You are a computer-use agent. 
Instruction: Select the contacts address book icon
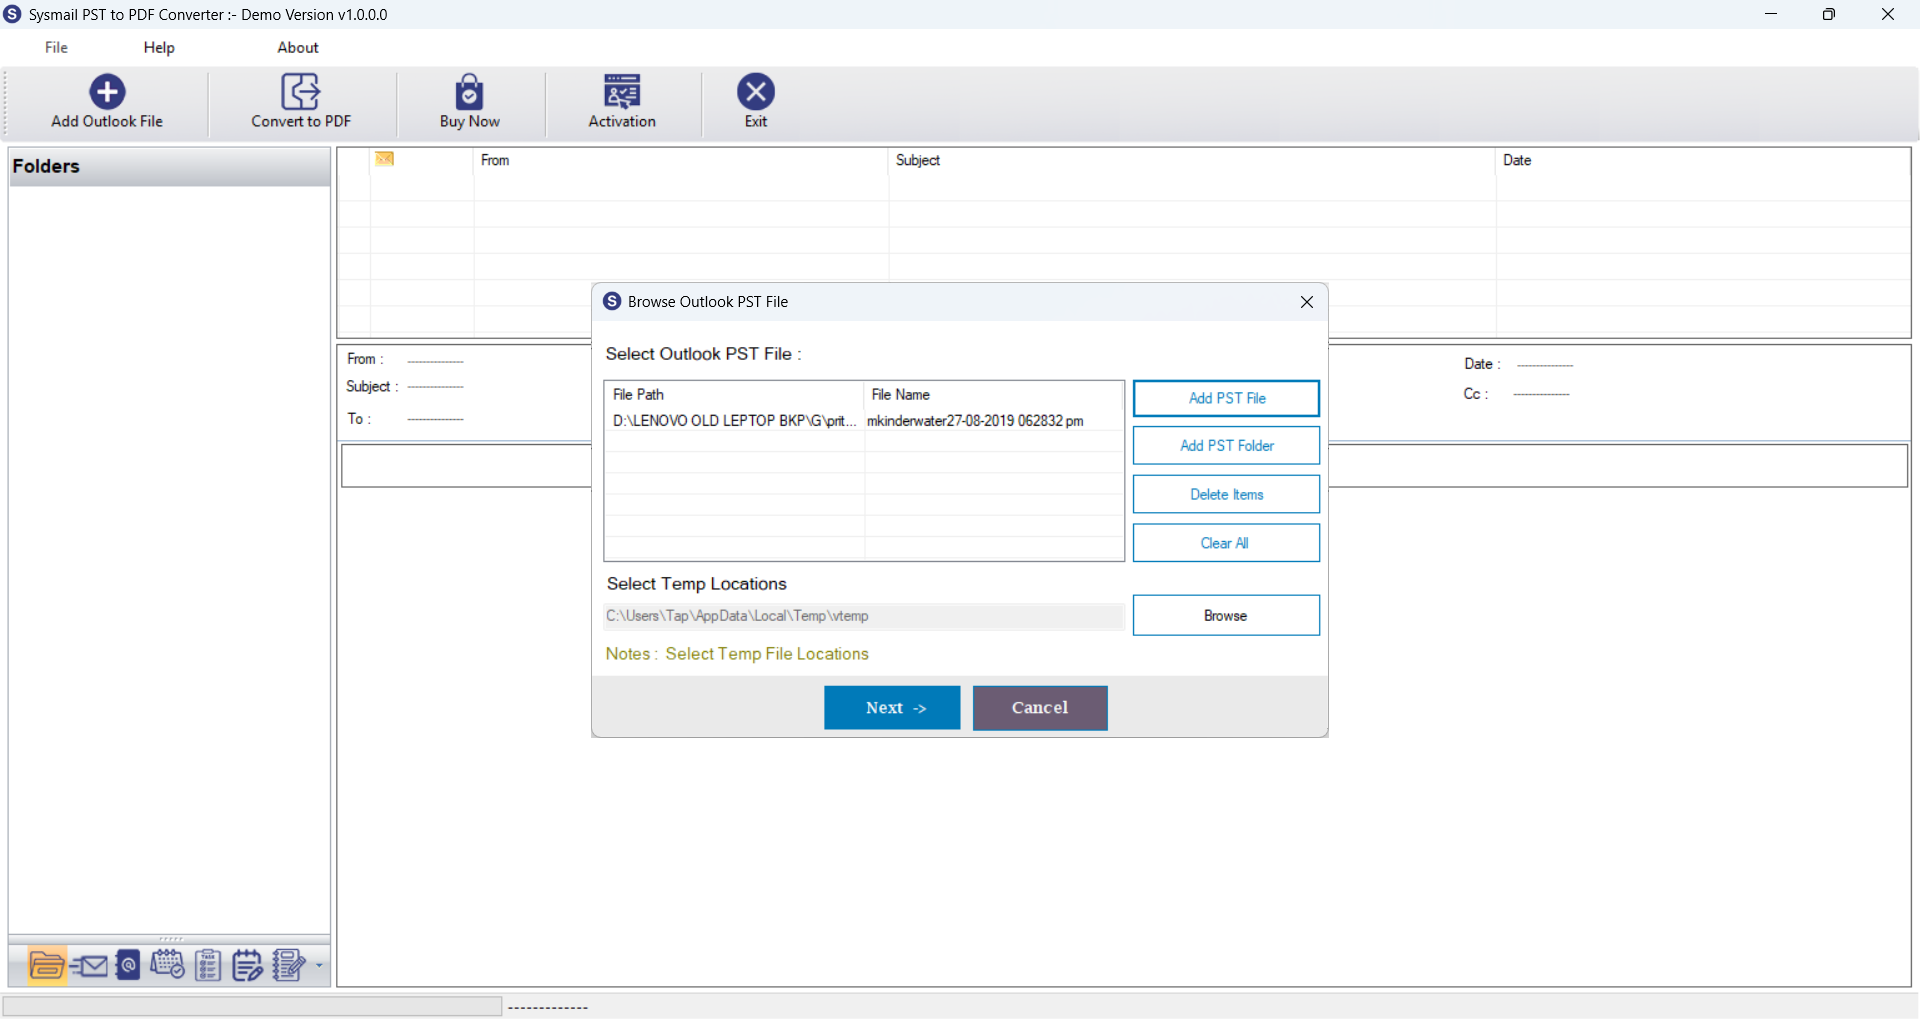(x=128, y=966)
